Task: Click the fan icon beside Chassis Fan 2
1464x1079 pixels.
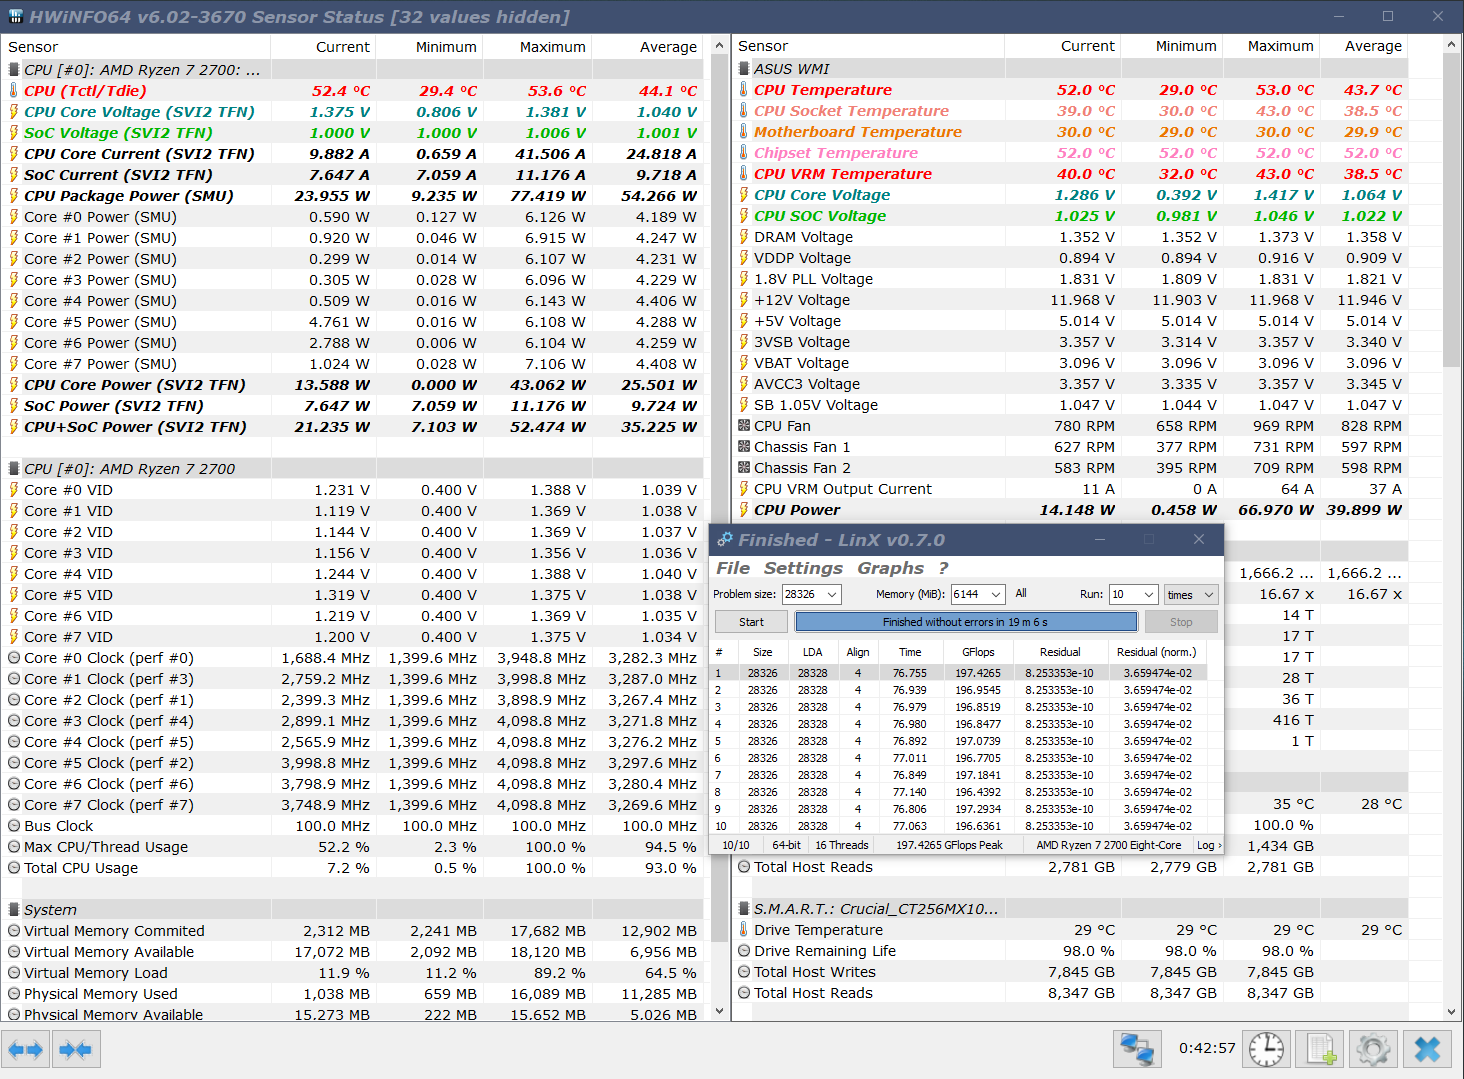Action: point(744,468)
